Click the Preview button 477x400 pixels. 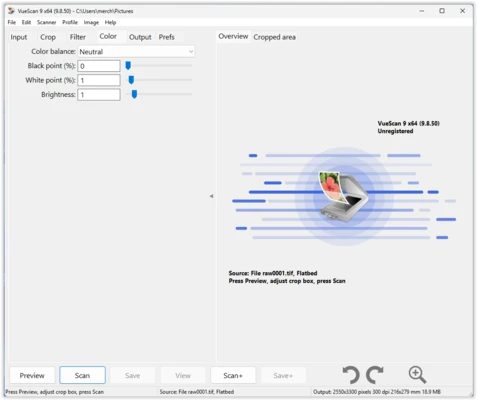pos(32,375)
